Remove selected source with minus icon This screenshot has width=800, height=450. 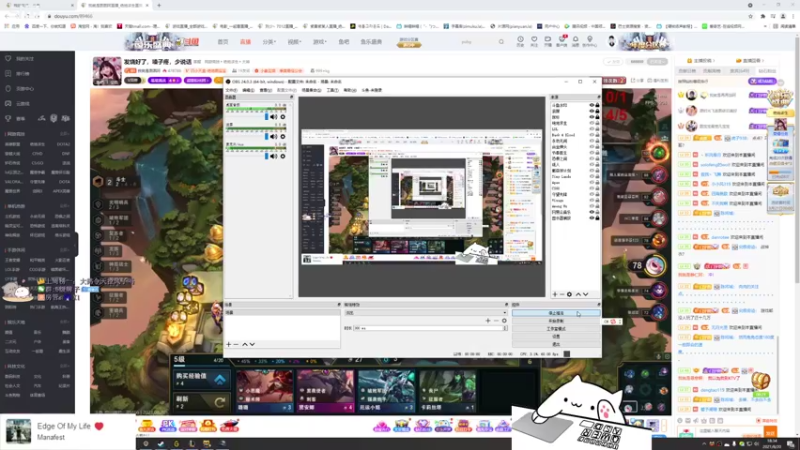[x=562, y=294]
